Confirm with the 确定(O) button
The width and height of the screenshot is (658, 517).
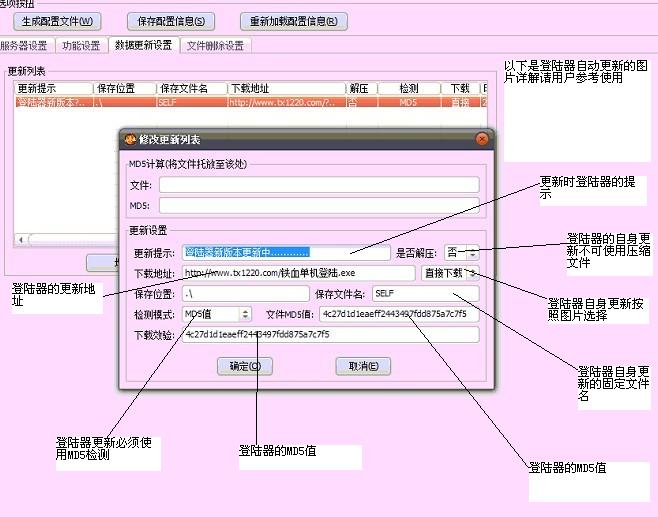tap(245, 366)
